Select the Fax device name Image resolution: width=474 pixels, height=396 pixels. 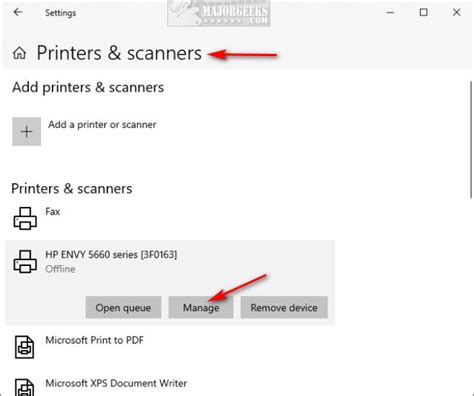tap(53, 211)
